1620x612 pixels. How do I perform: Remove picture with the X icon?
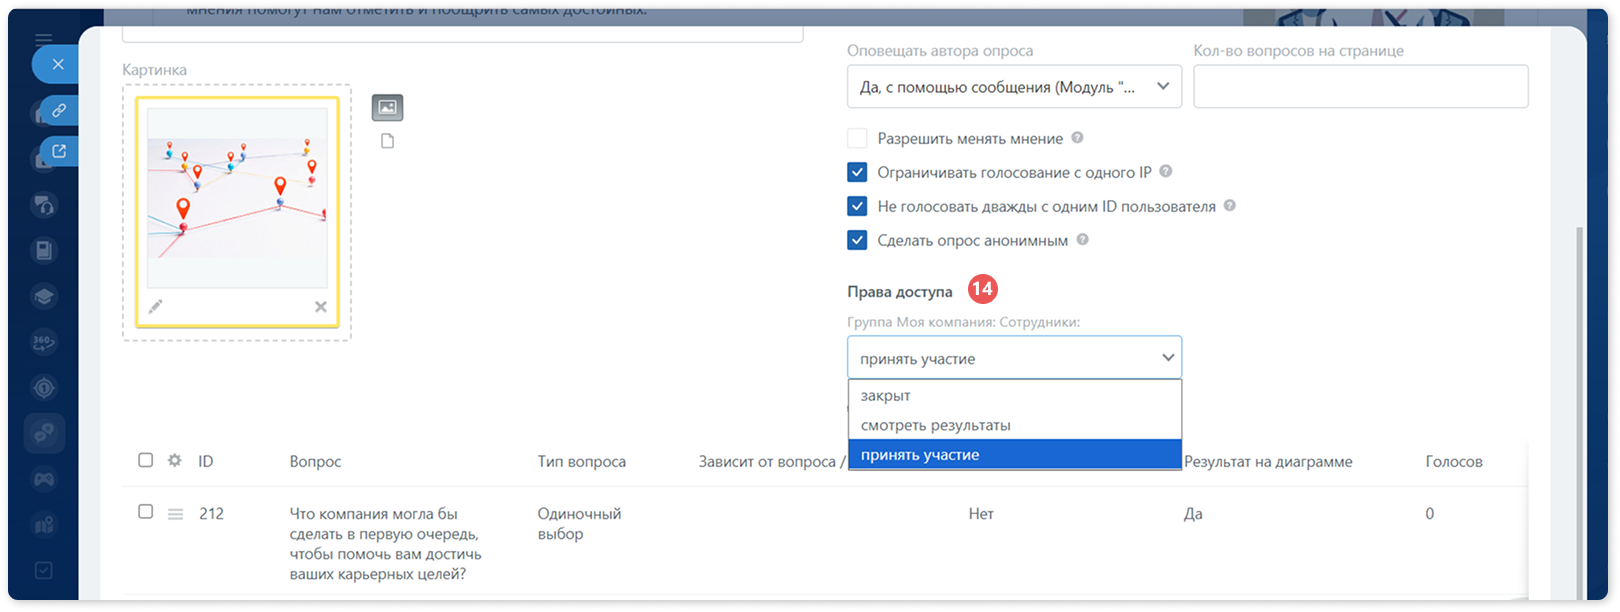click(x=321, y=307)
